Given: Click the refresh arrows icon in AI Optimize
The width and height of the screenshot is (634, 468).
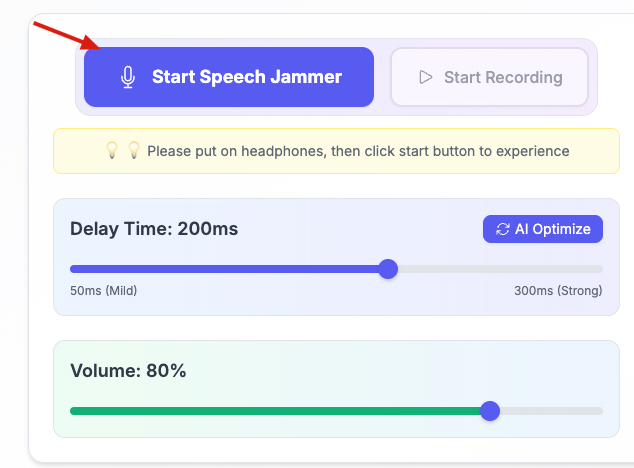Looking at the screenshot, I should click(503, 229).
